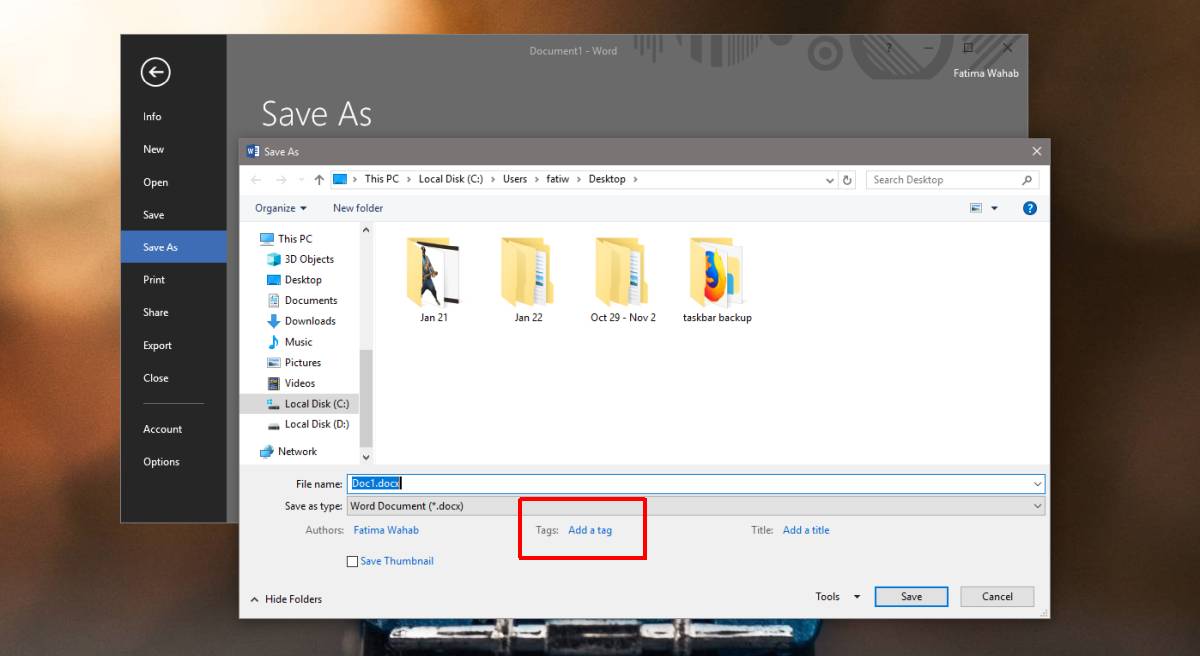Image resolution: width=1200 pixels, height=656 pixels.
Task: Click the navigation pane scroll down arrow
Action: [366, 456]
